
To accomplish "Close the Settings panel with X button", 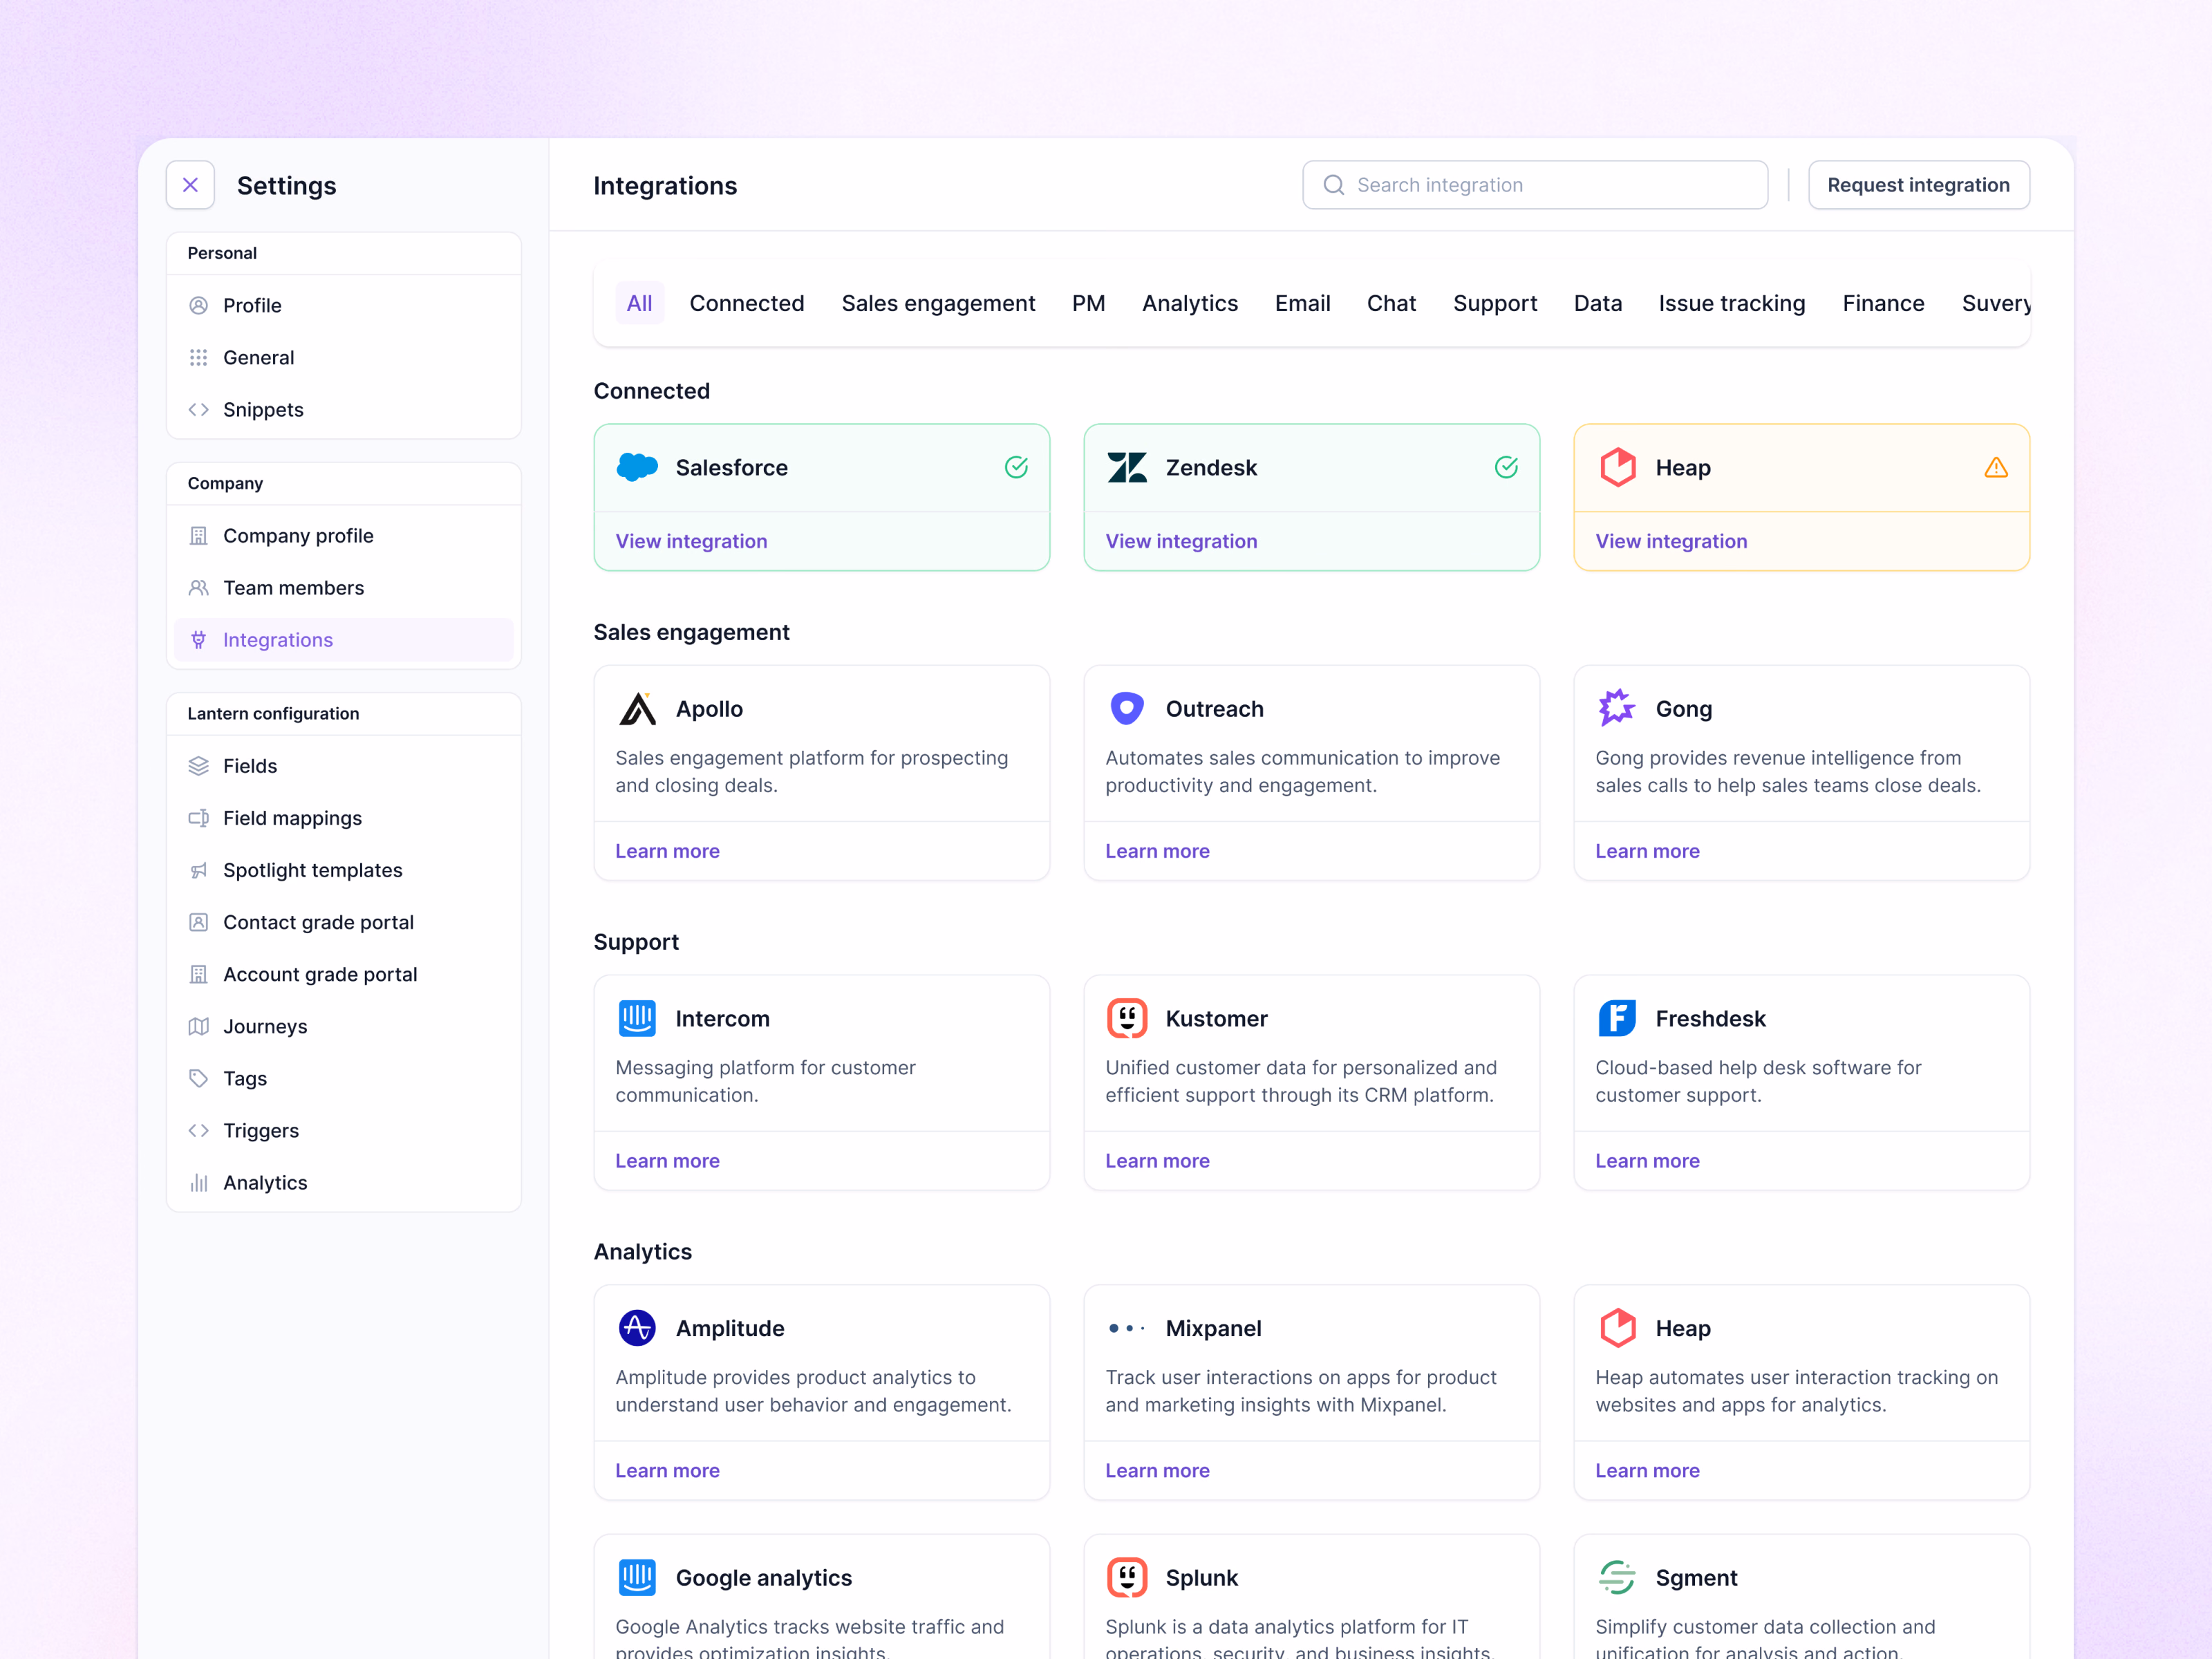I will coord(190,185).
